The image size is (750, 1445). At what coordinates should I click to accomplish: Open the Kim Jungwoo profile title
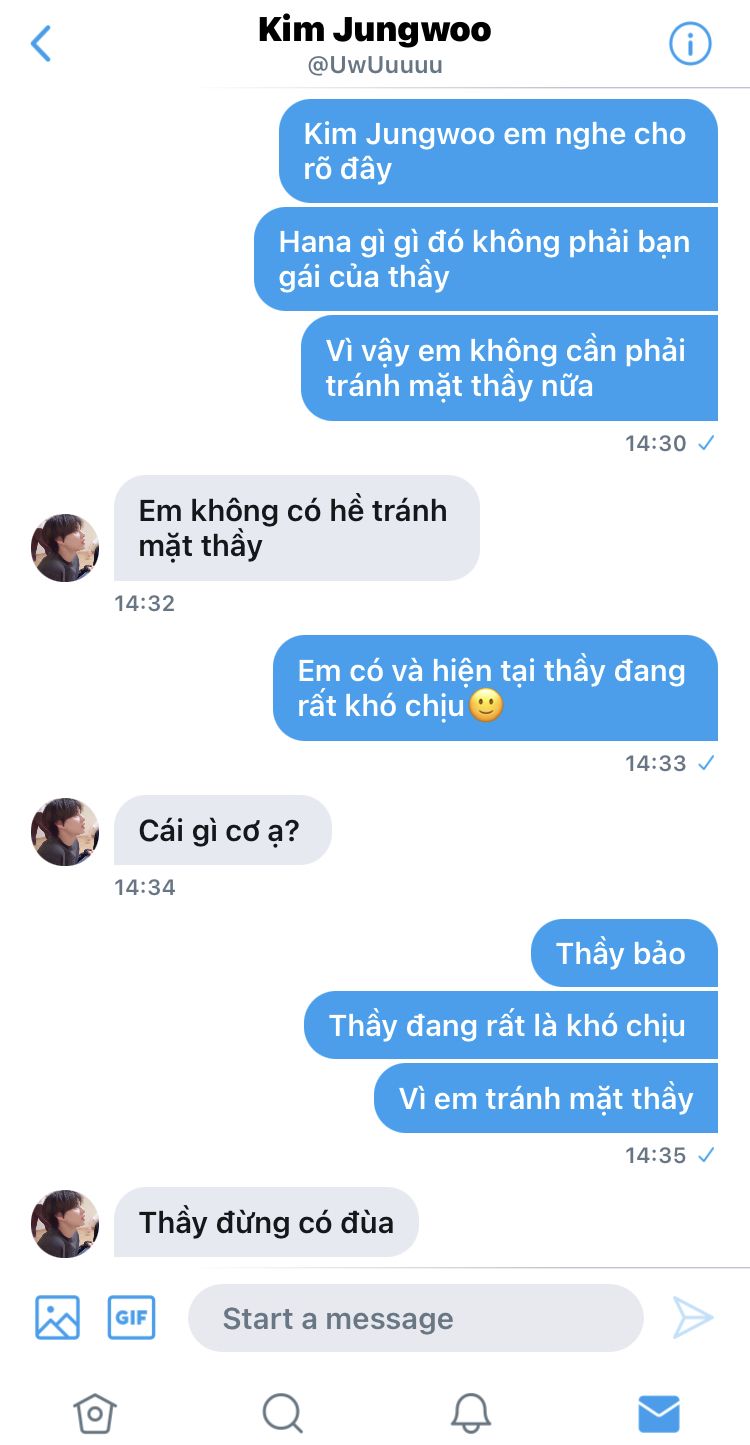pyautogui.click(x=375, y=30)
